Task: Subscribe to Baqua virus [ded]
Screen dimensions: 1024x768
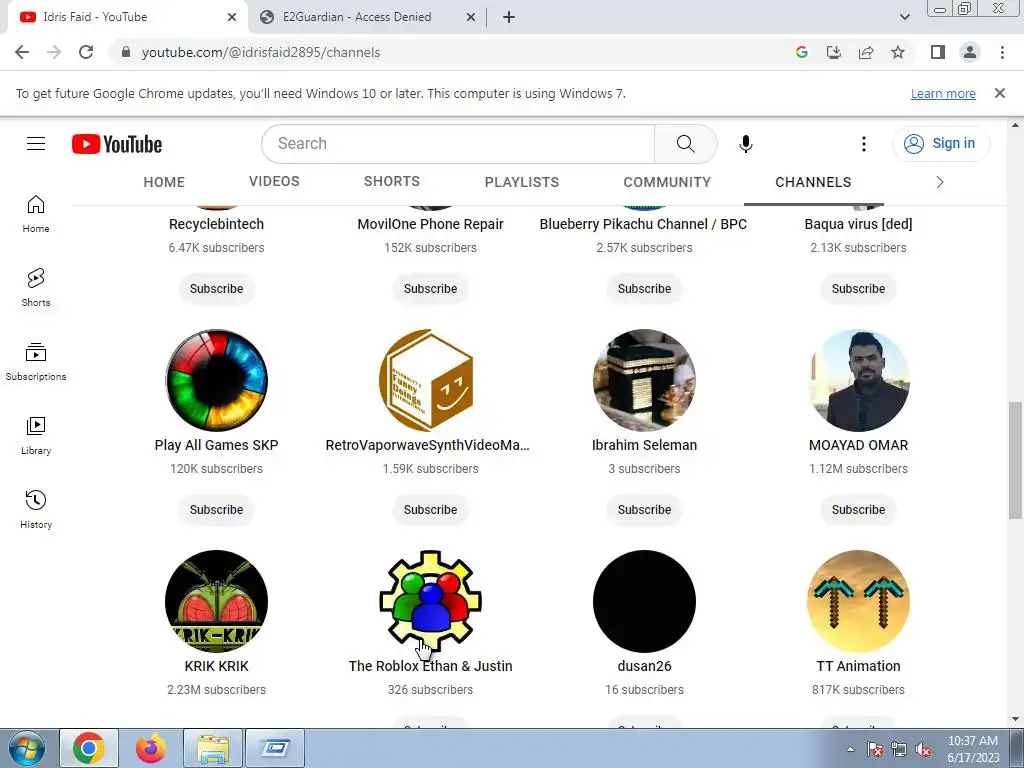Action: point(858,289)
